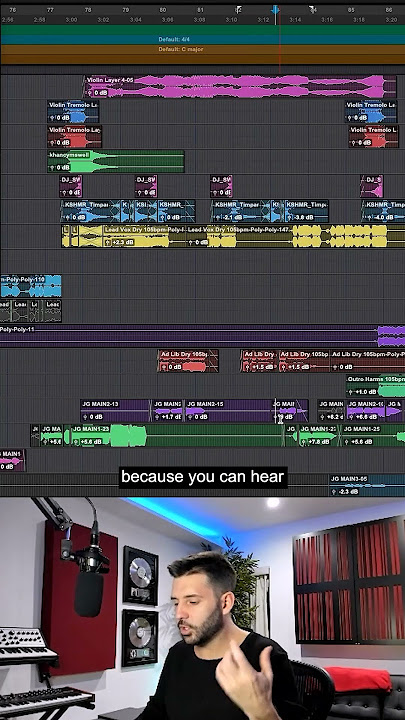Click the clip gain fader icon on Violin Layer 4-05

(90, 93)
